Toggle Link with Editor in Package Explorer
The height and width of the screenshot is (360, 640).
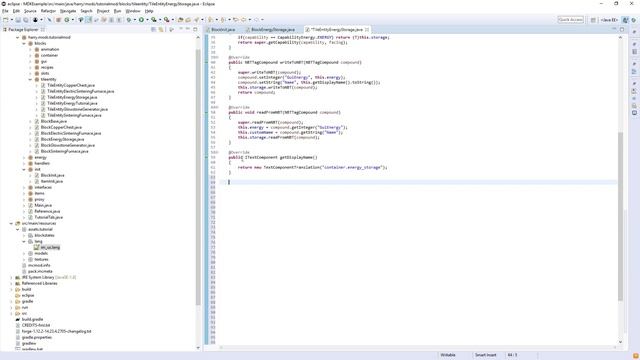coord(161,29)
